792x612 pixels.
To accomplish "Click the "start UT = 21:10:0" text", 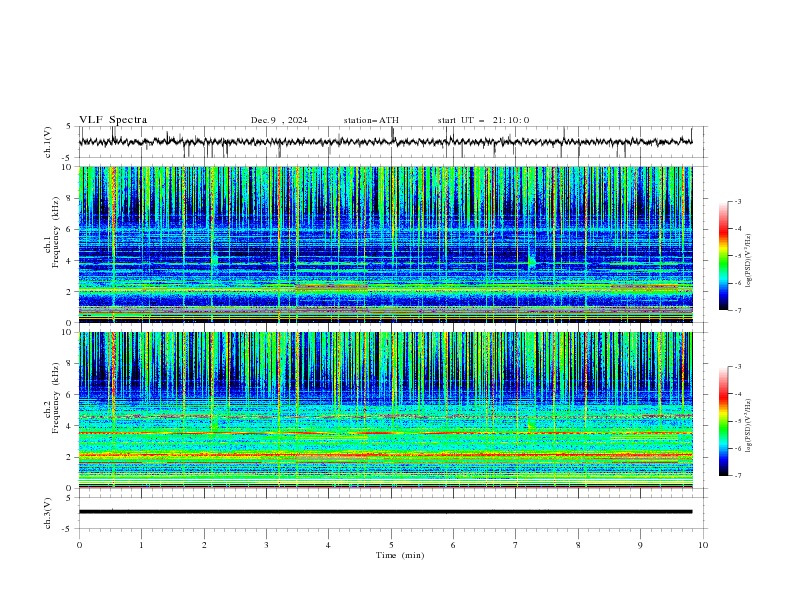I will [483, 120].
